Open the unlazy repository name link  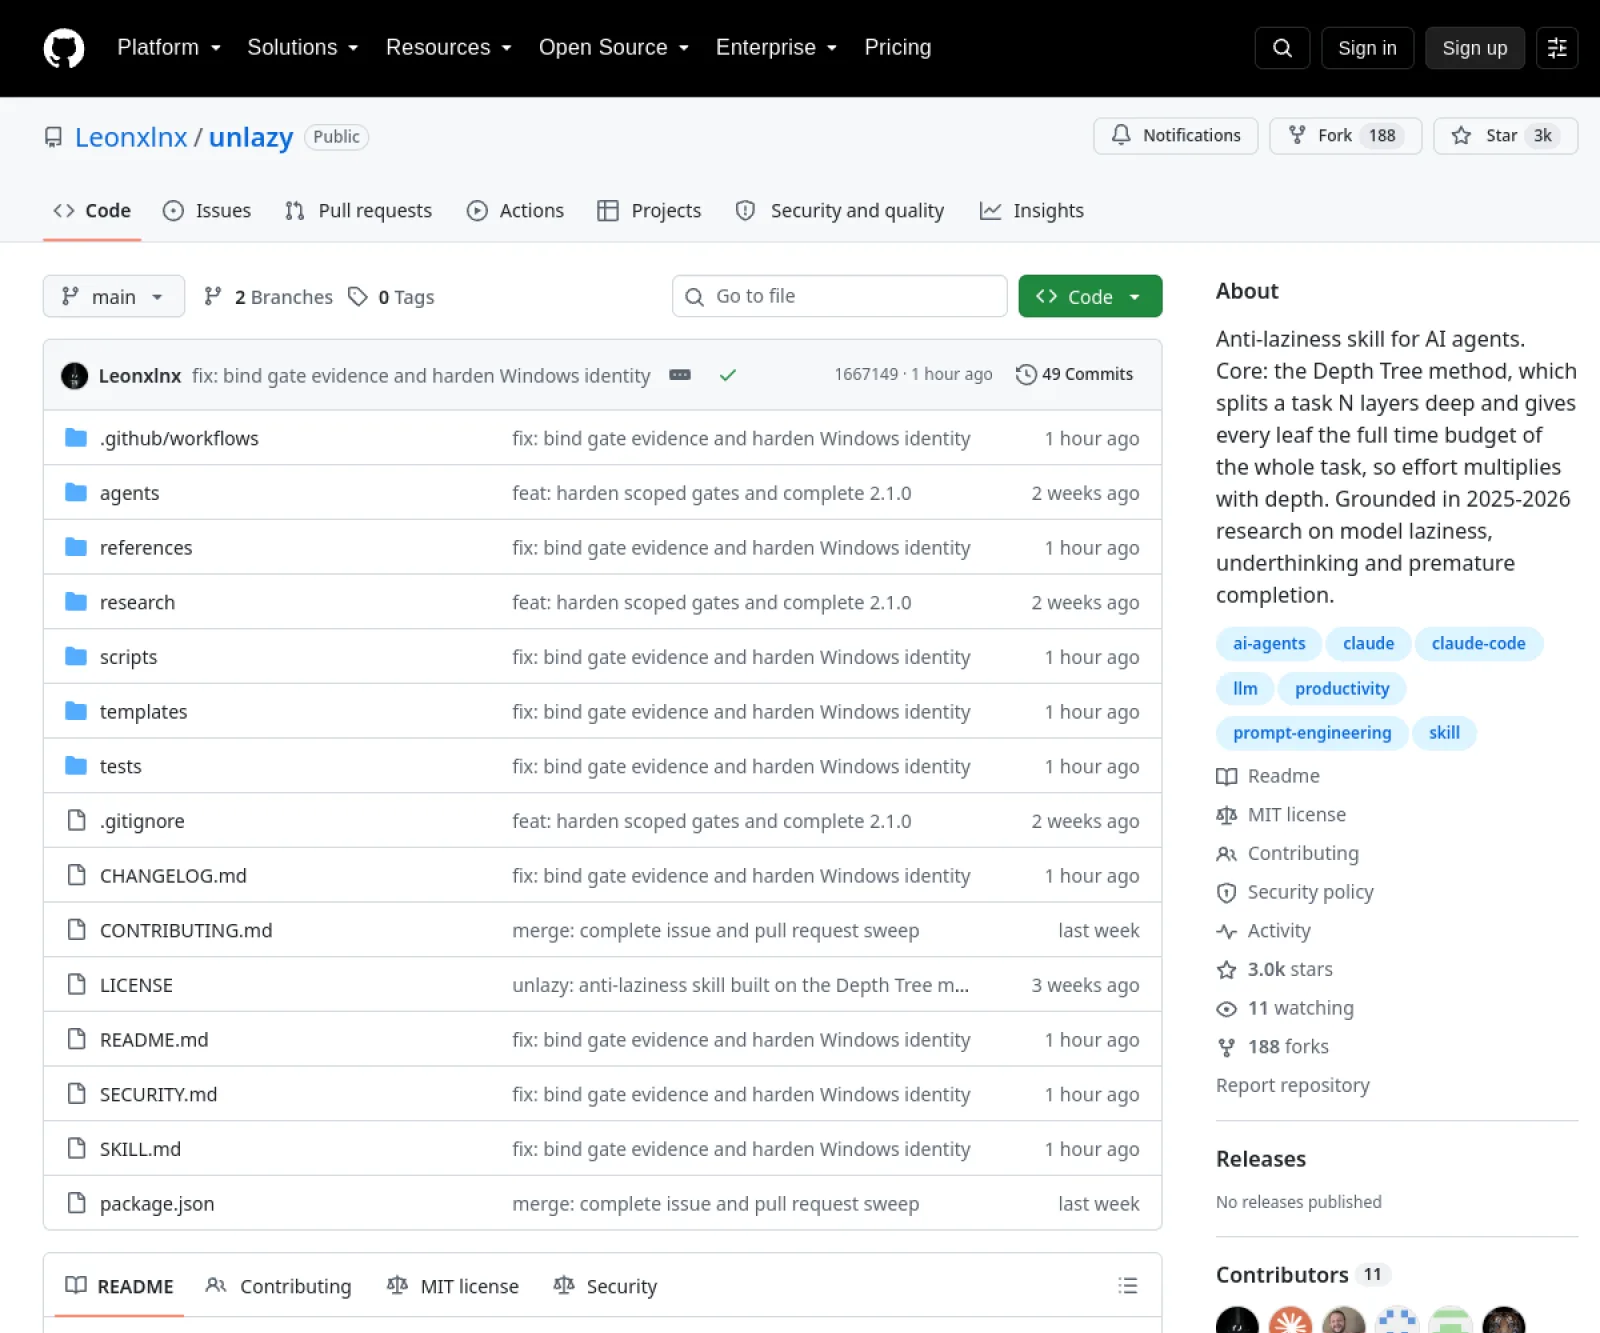coord(251,137)
